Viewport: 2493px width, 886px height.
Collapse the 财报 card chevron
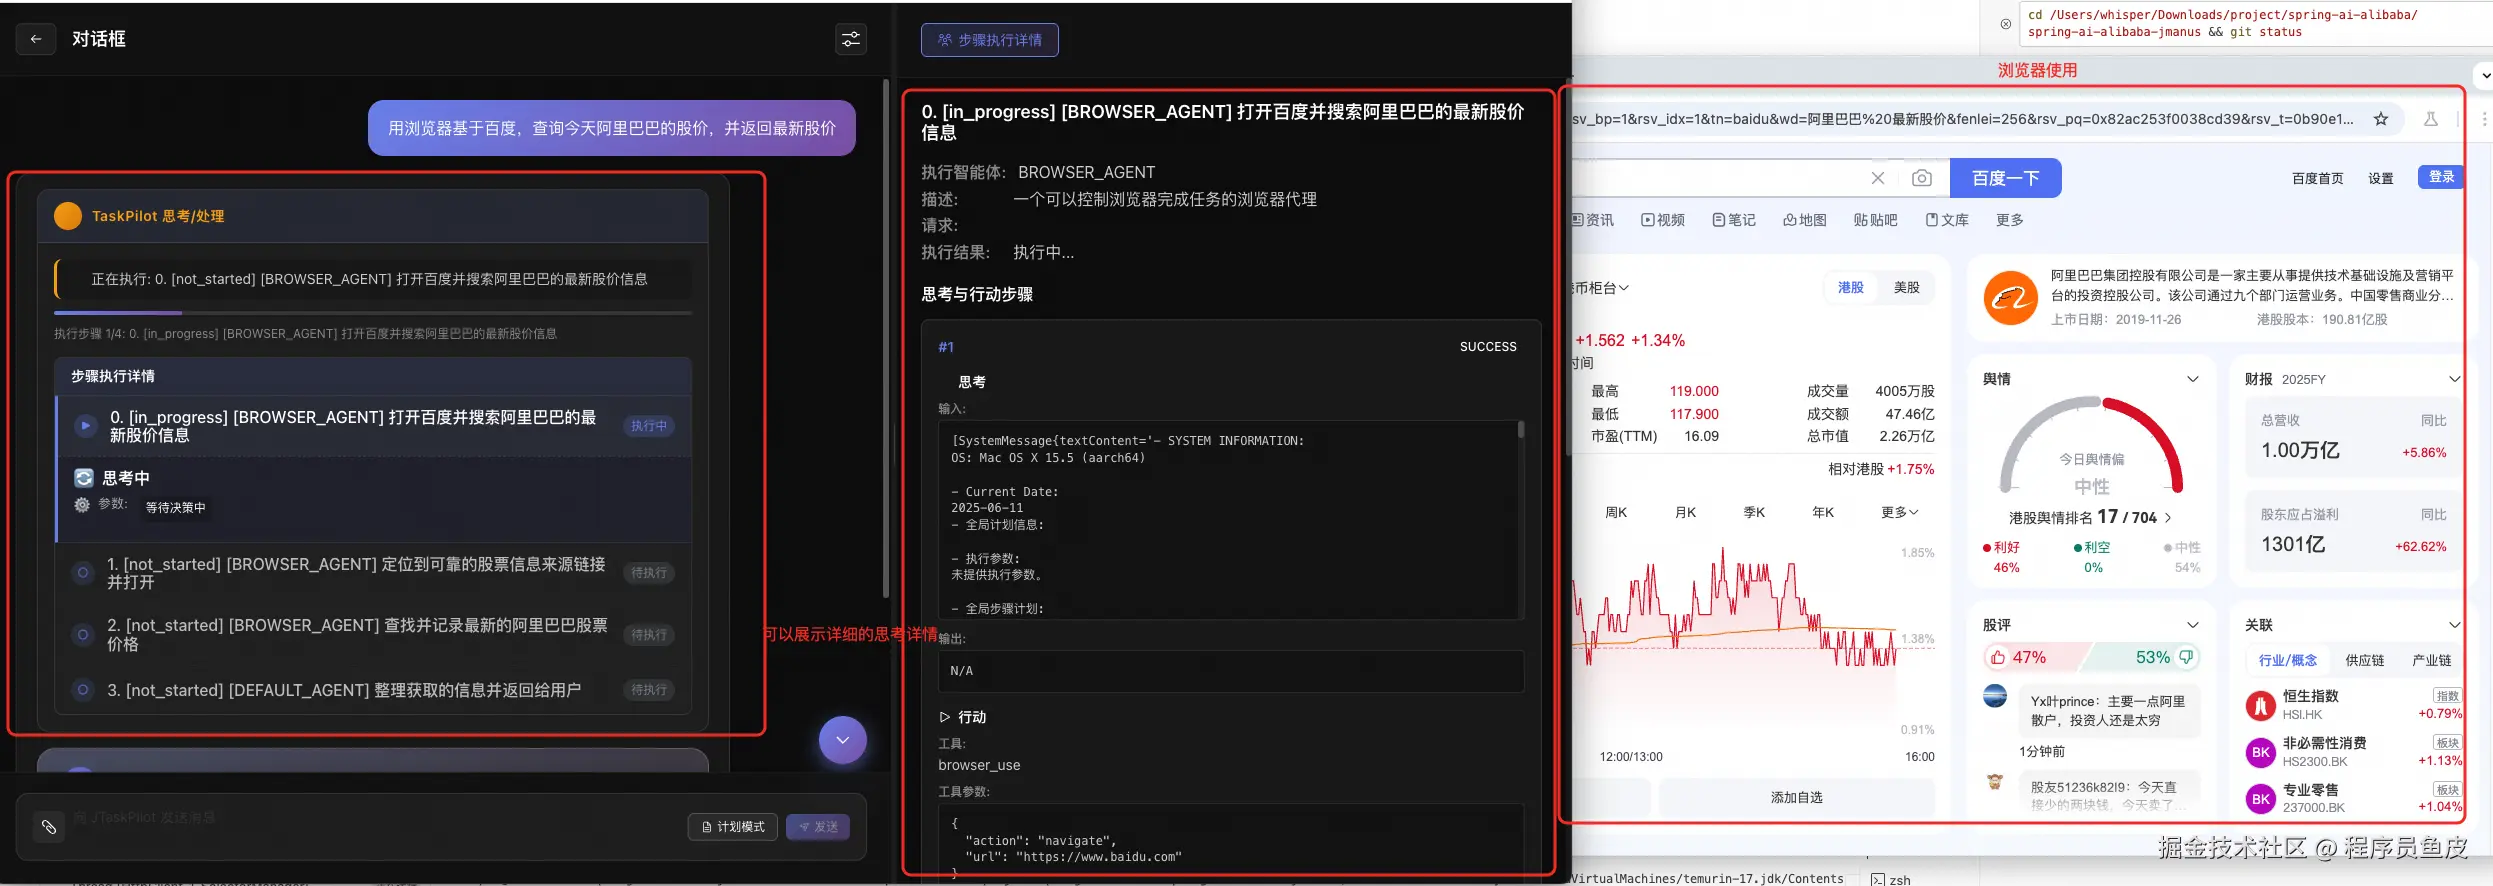click(2454, 379)
